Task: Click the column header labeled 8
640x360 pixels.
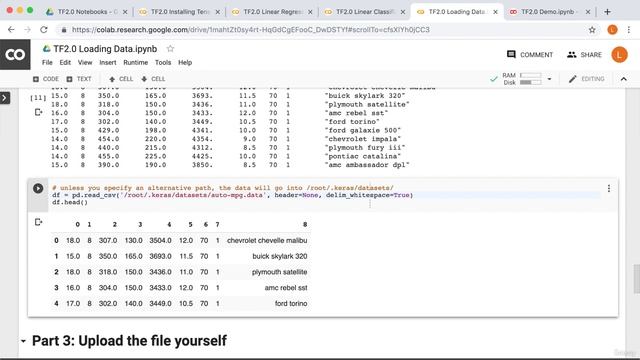Action: point(304,224)
